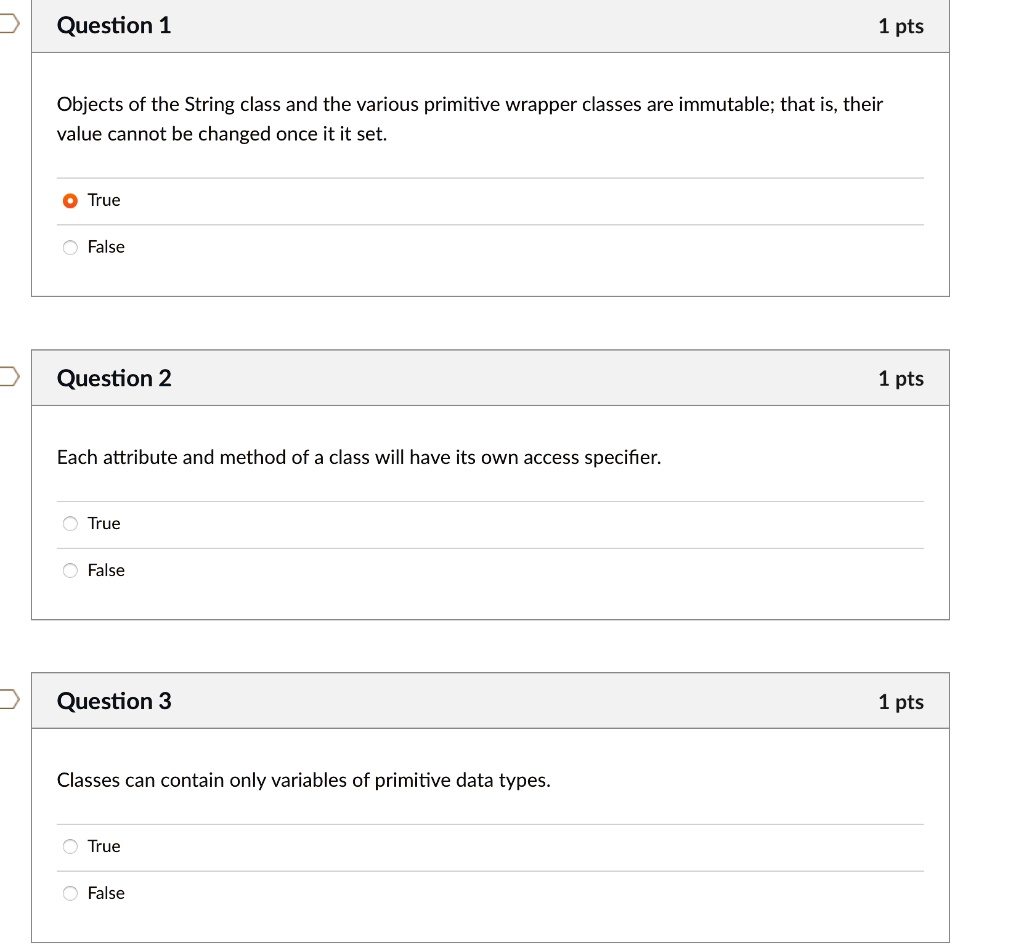Viewport: 1024px width, 950px height.
Task: Click the 1 pts label on Question 3
Action: (903, 701)
